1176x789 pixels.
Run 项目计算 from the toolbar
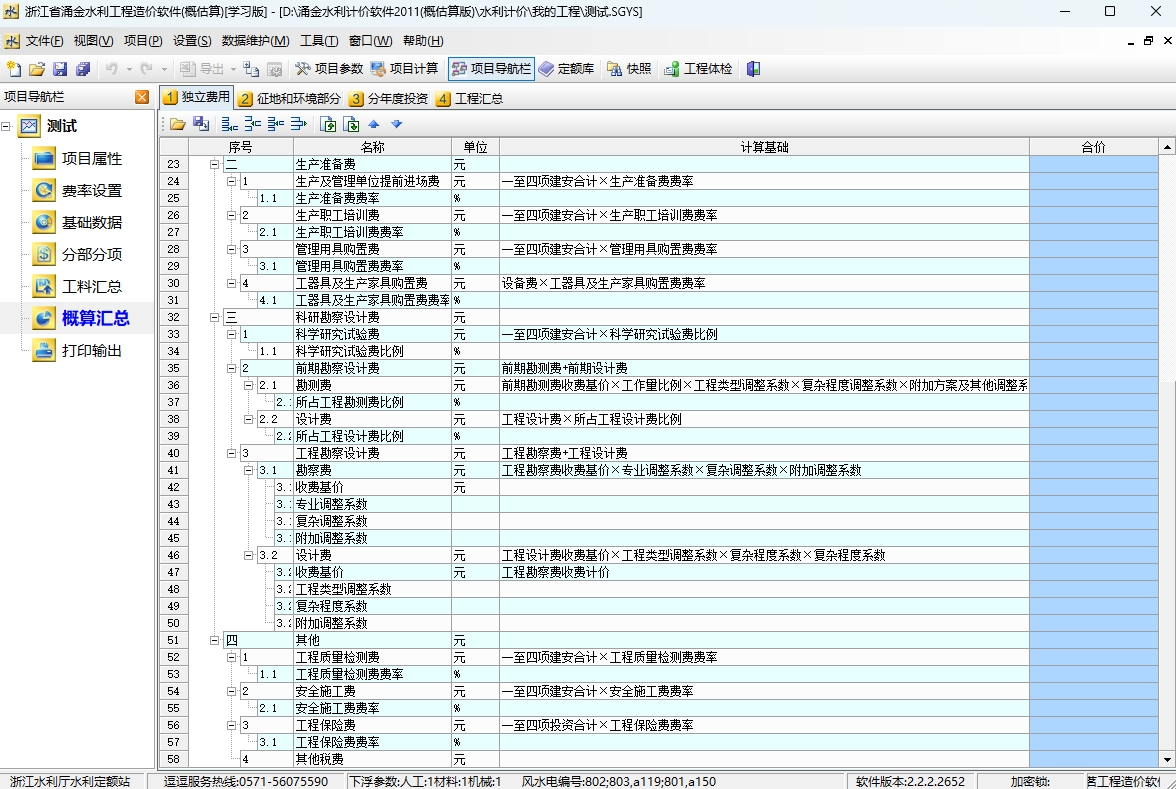404,69
